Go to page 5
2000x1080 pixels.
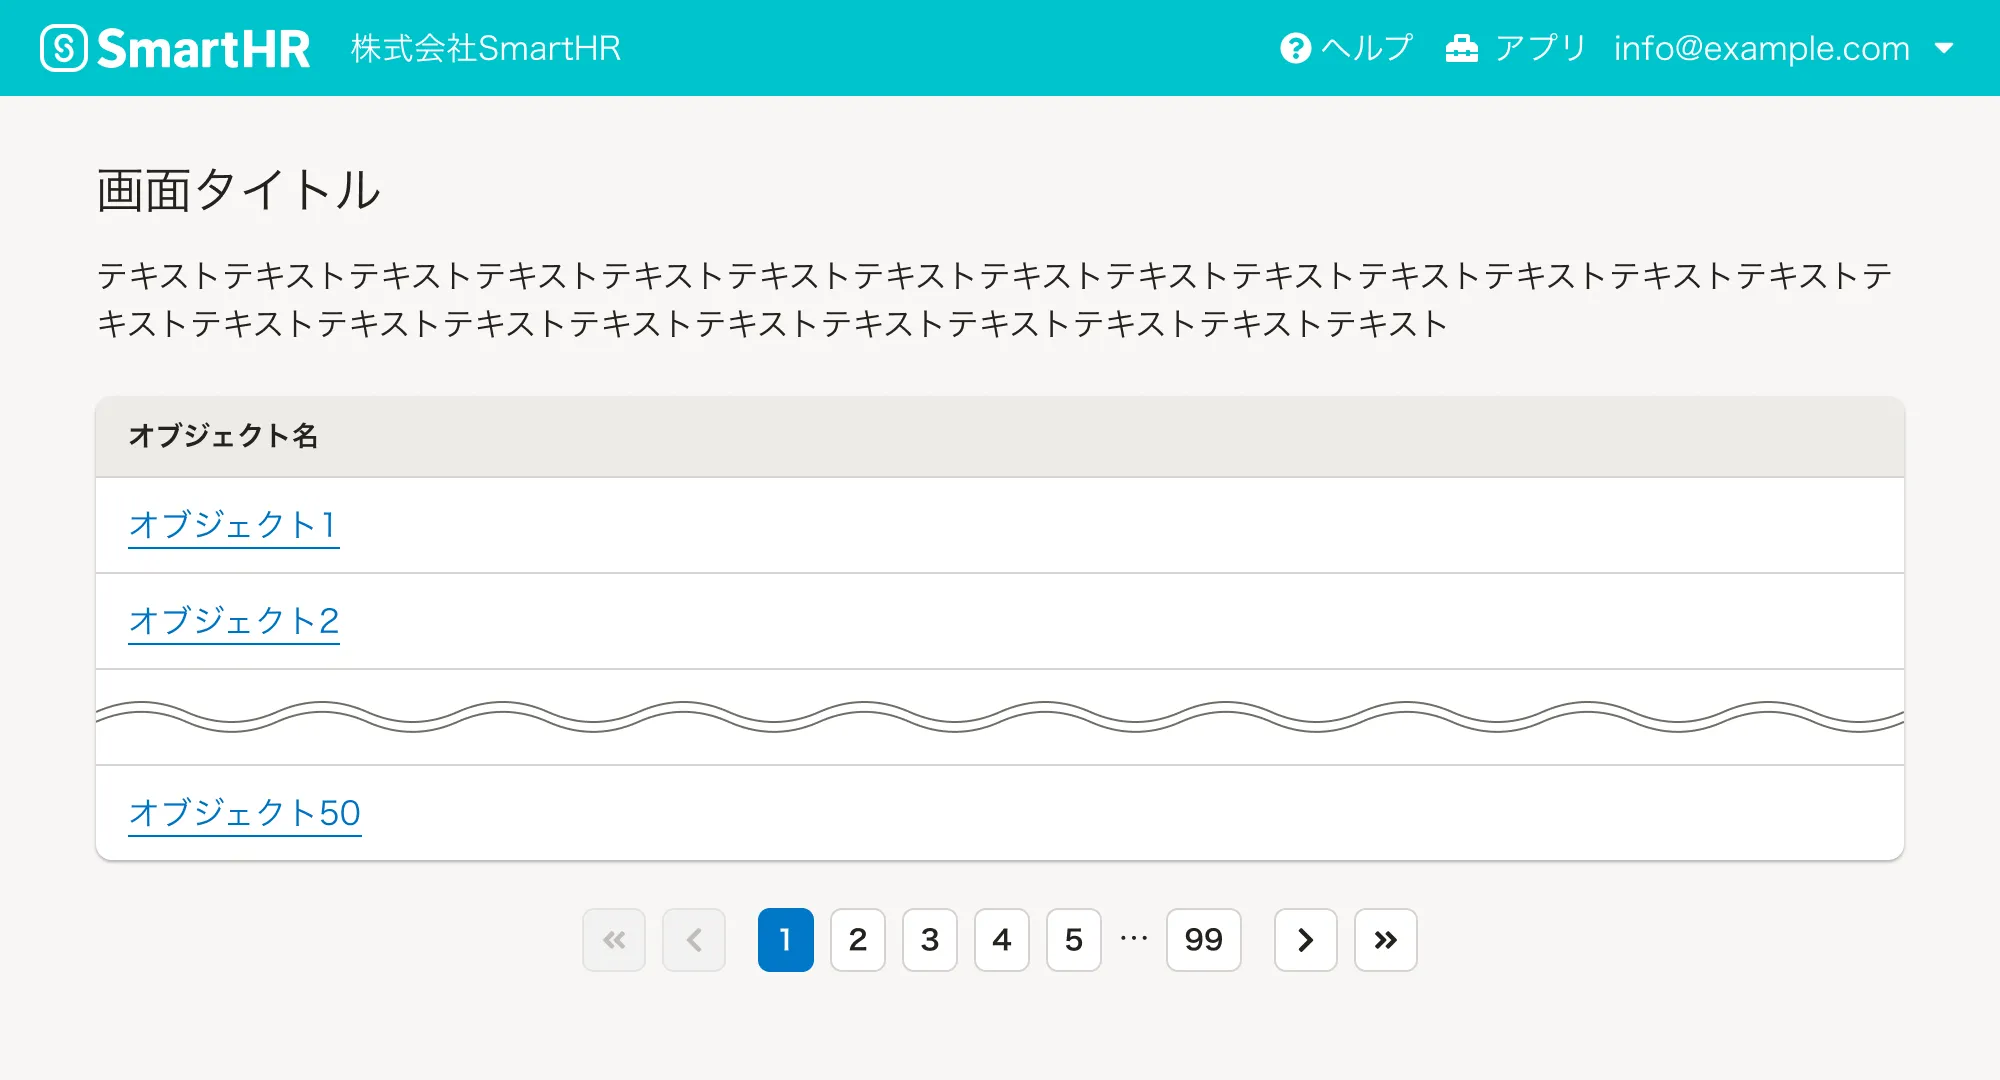[1073, 940]
